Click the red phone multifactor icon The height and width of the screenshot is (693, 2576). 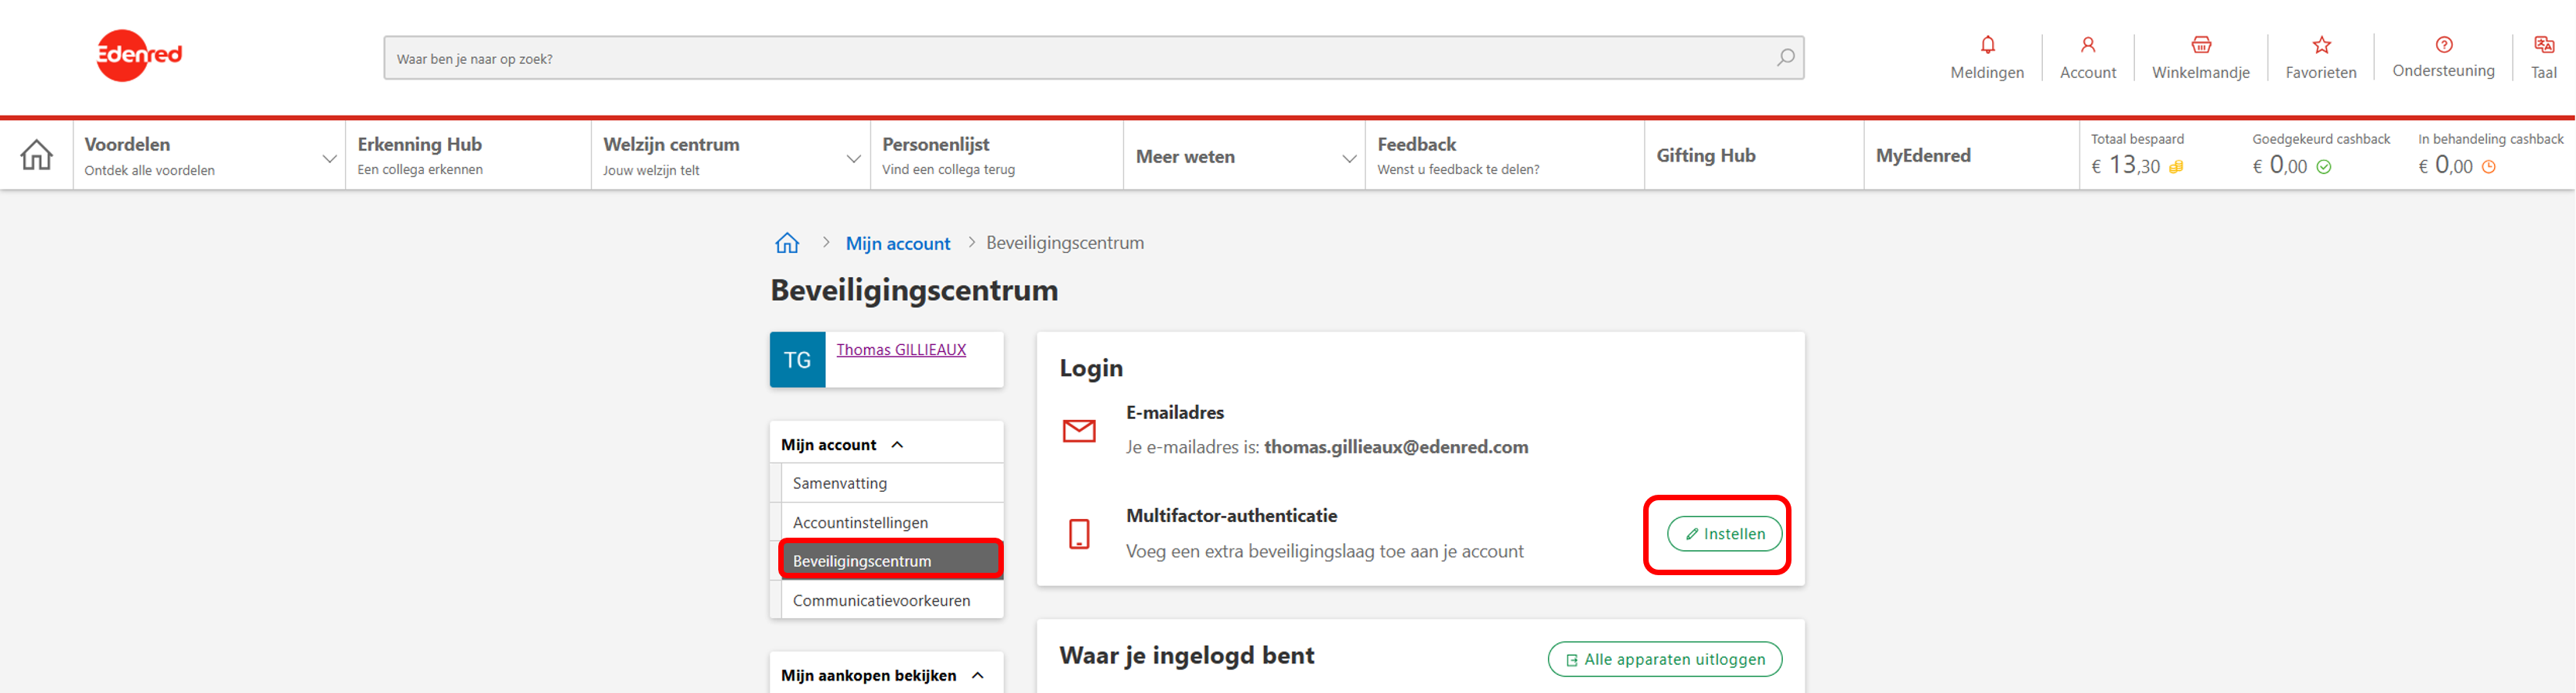1078,534
